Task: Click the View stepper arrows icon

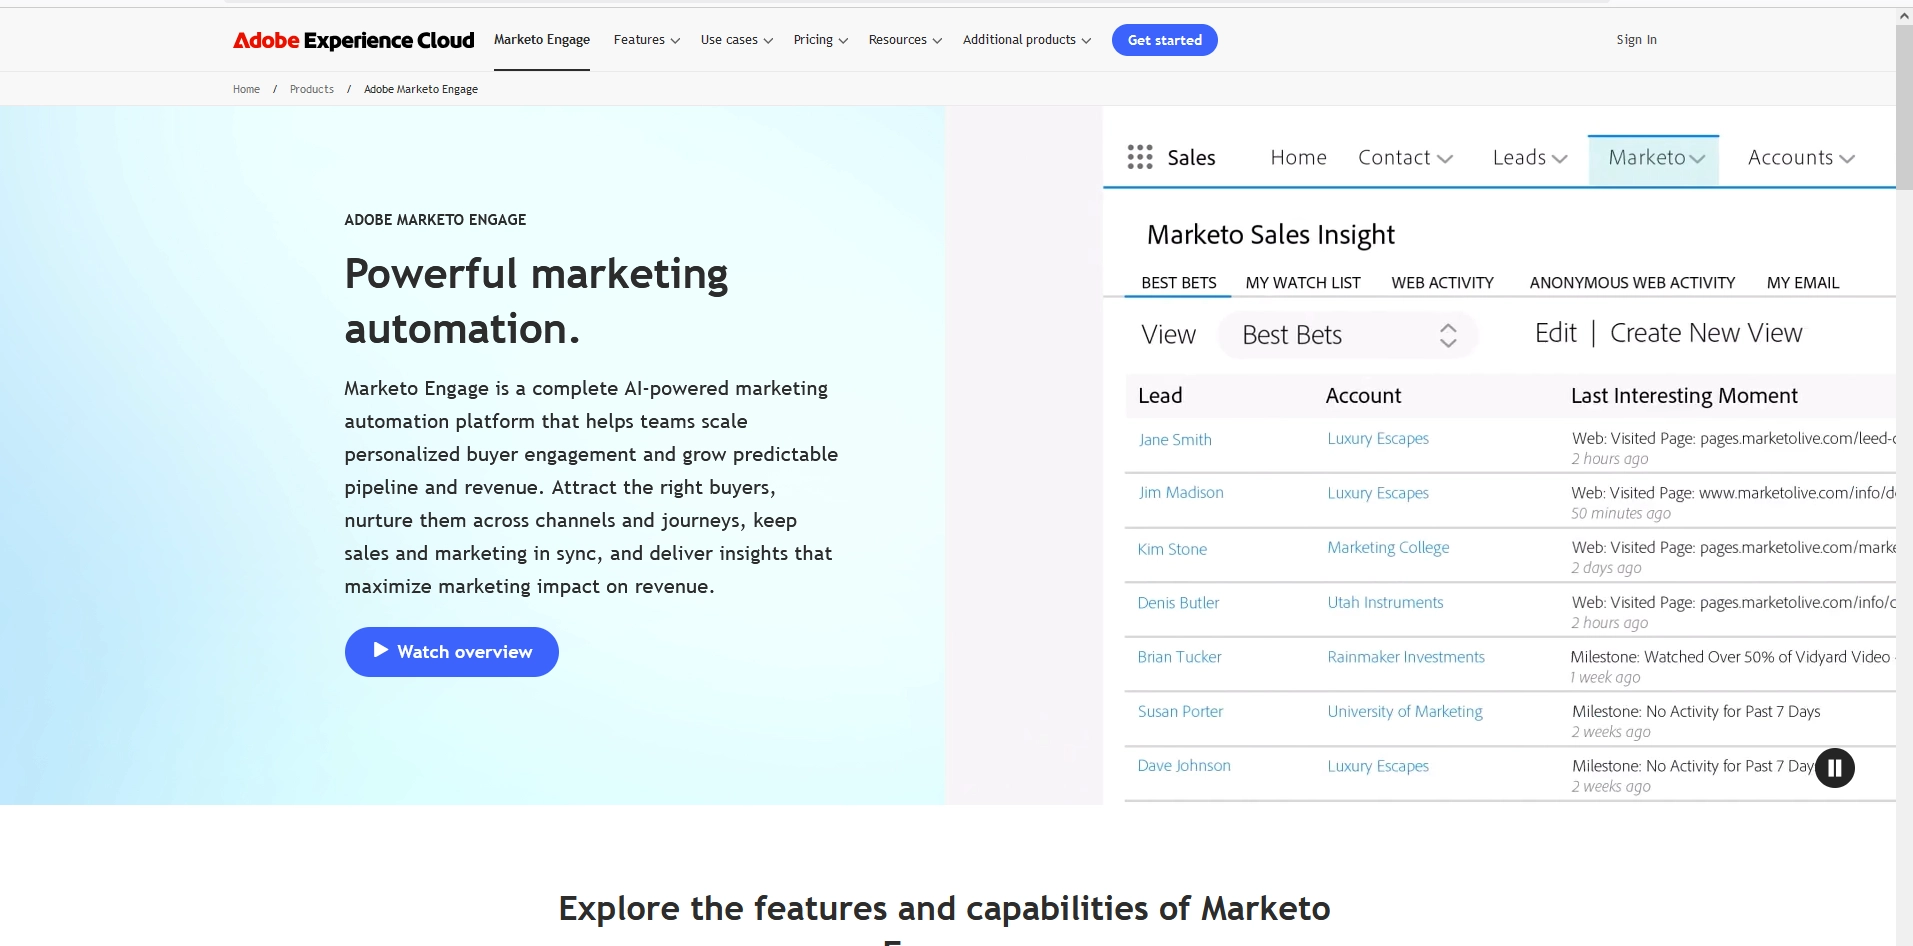Action: [x=1448, y=335]
